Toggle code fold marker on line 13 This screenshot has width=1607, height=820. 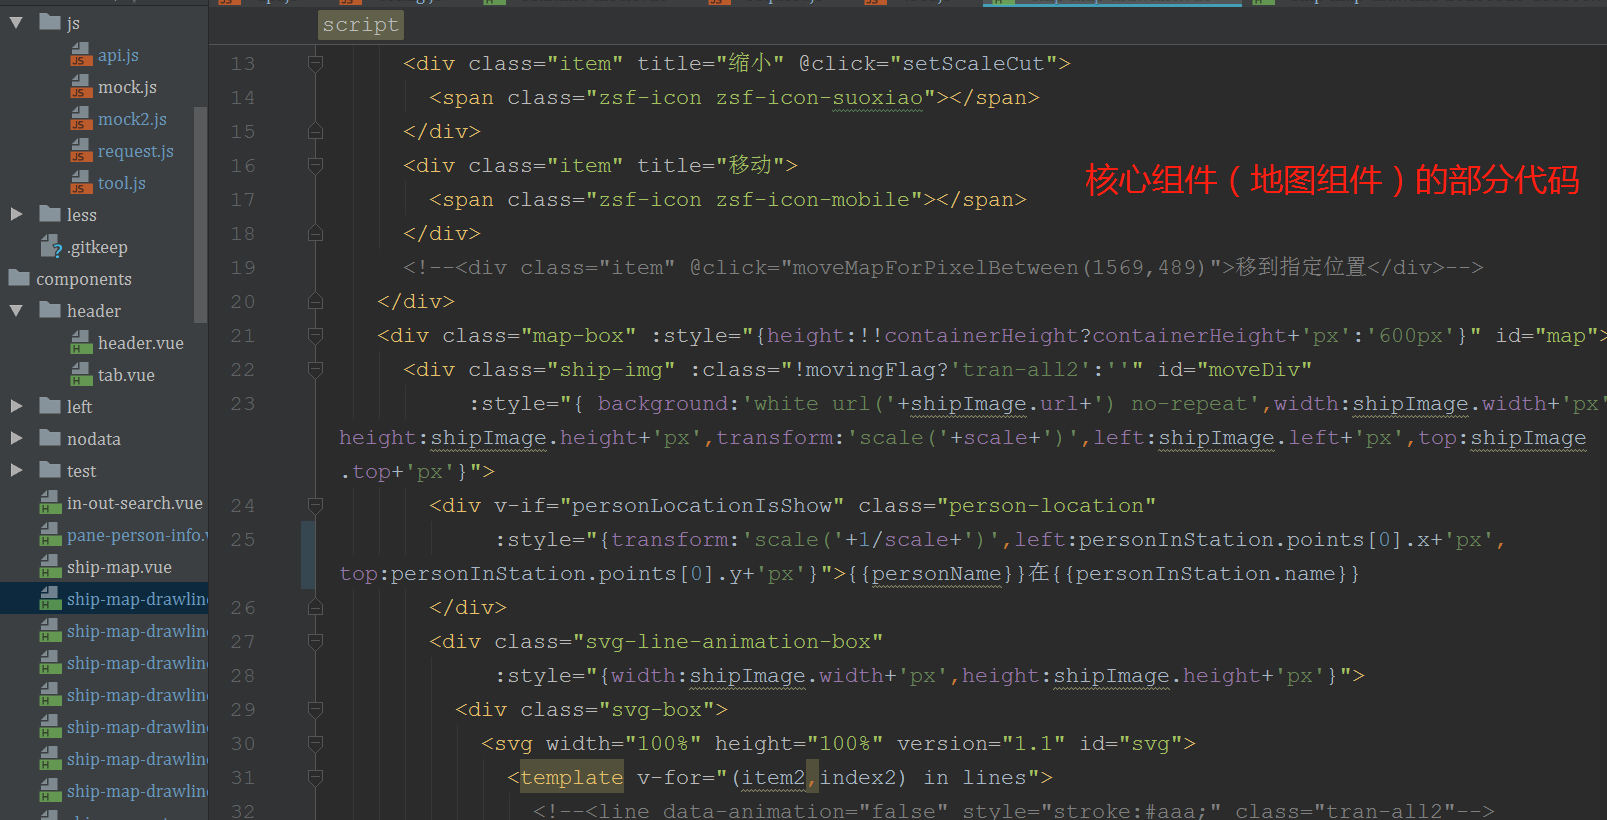tap(315, 64)
